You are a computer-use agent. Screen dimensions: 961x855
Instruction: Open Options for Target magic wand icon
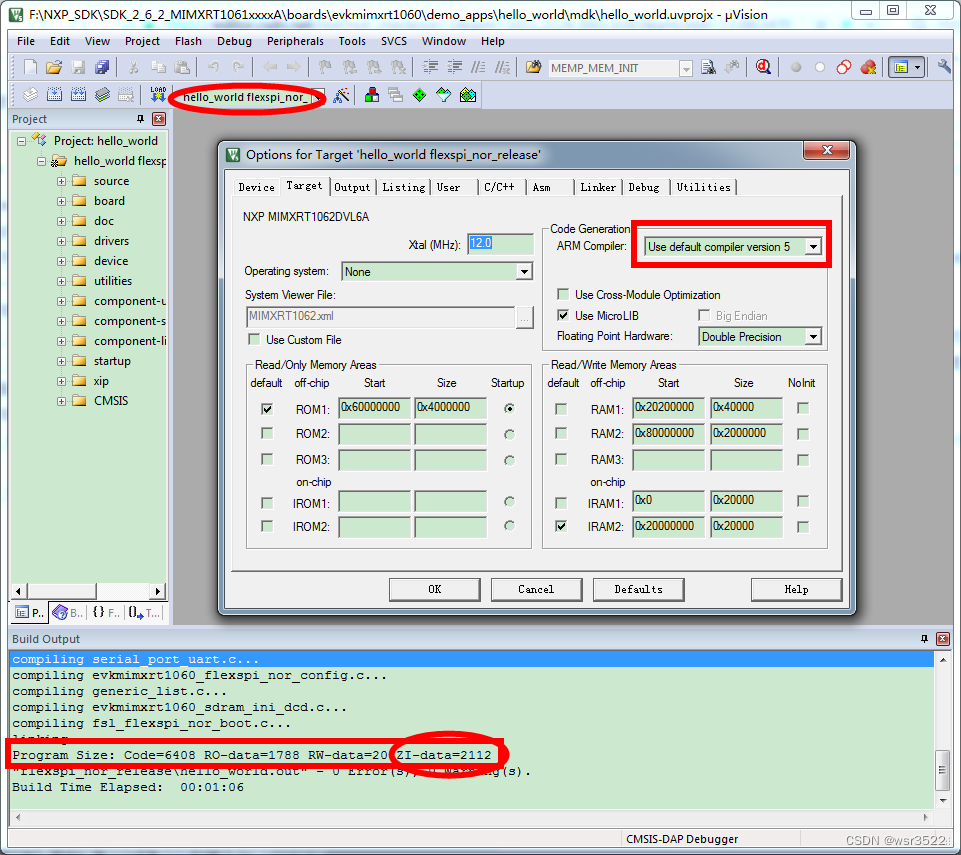pyautogui.click(x=341, y=95)
